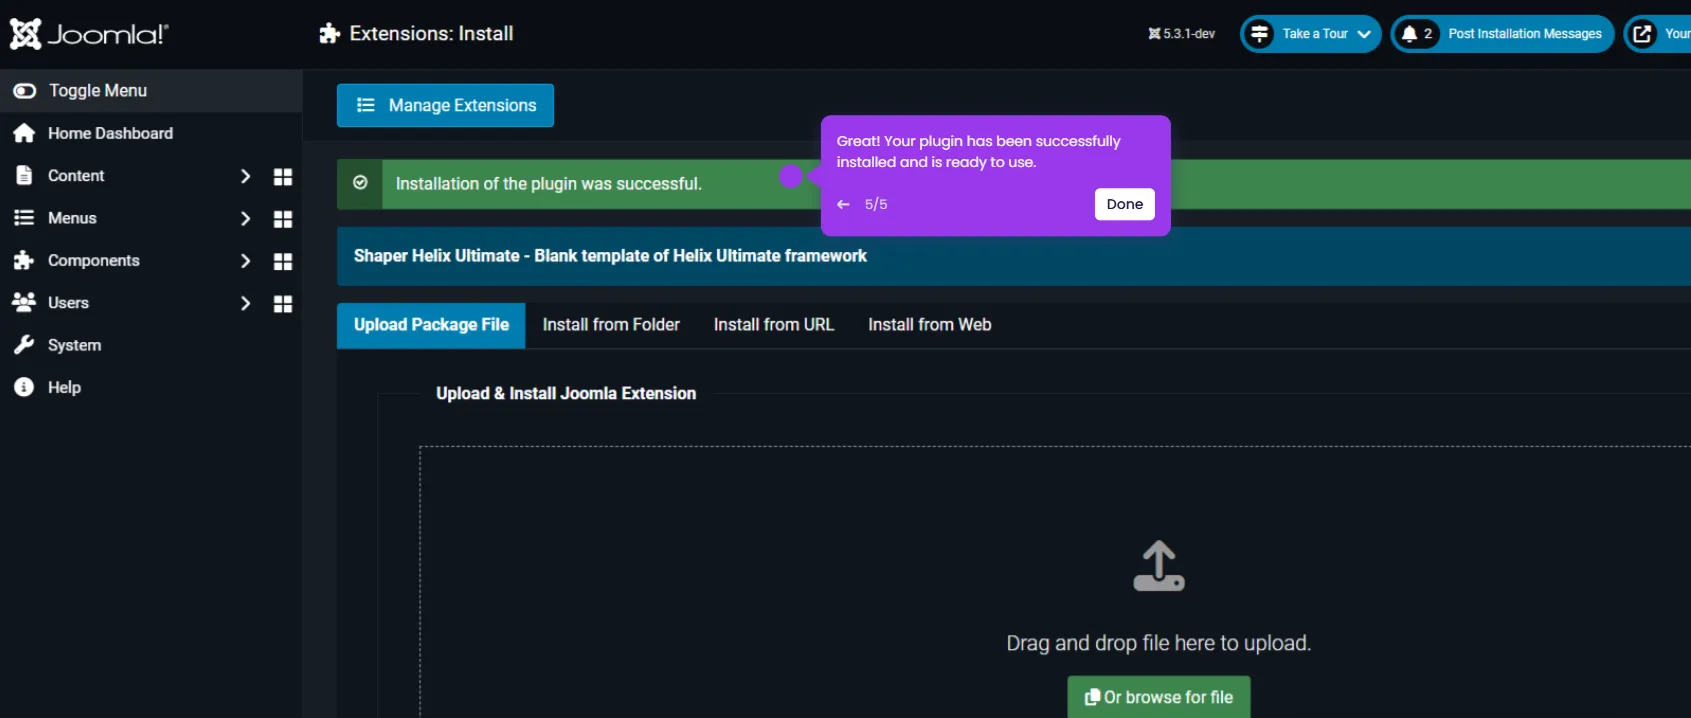Open the Users menu item

point(68,303)
